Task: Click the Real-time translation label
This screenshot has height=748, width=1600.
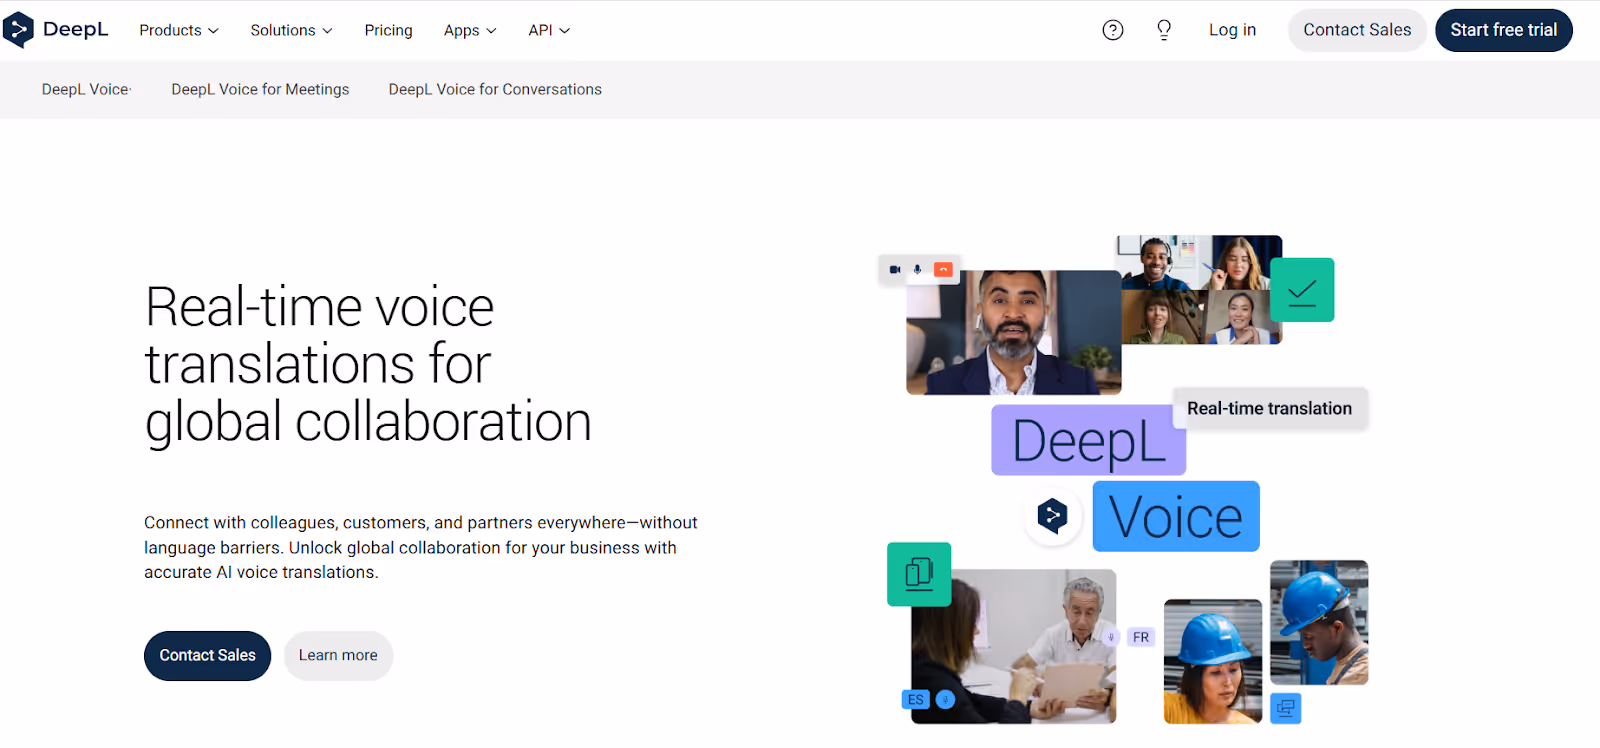Action: (1269, 408)
